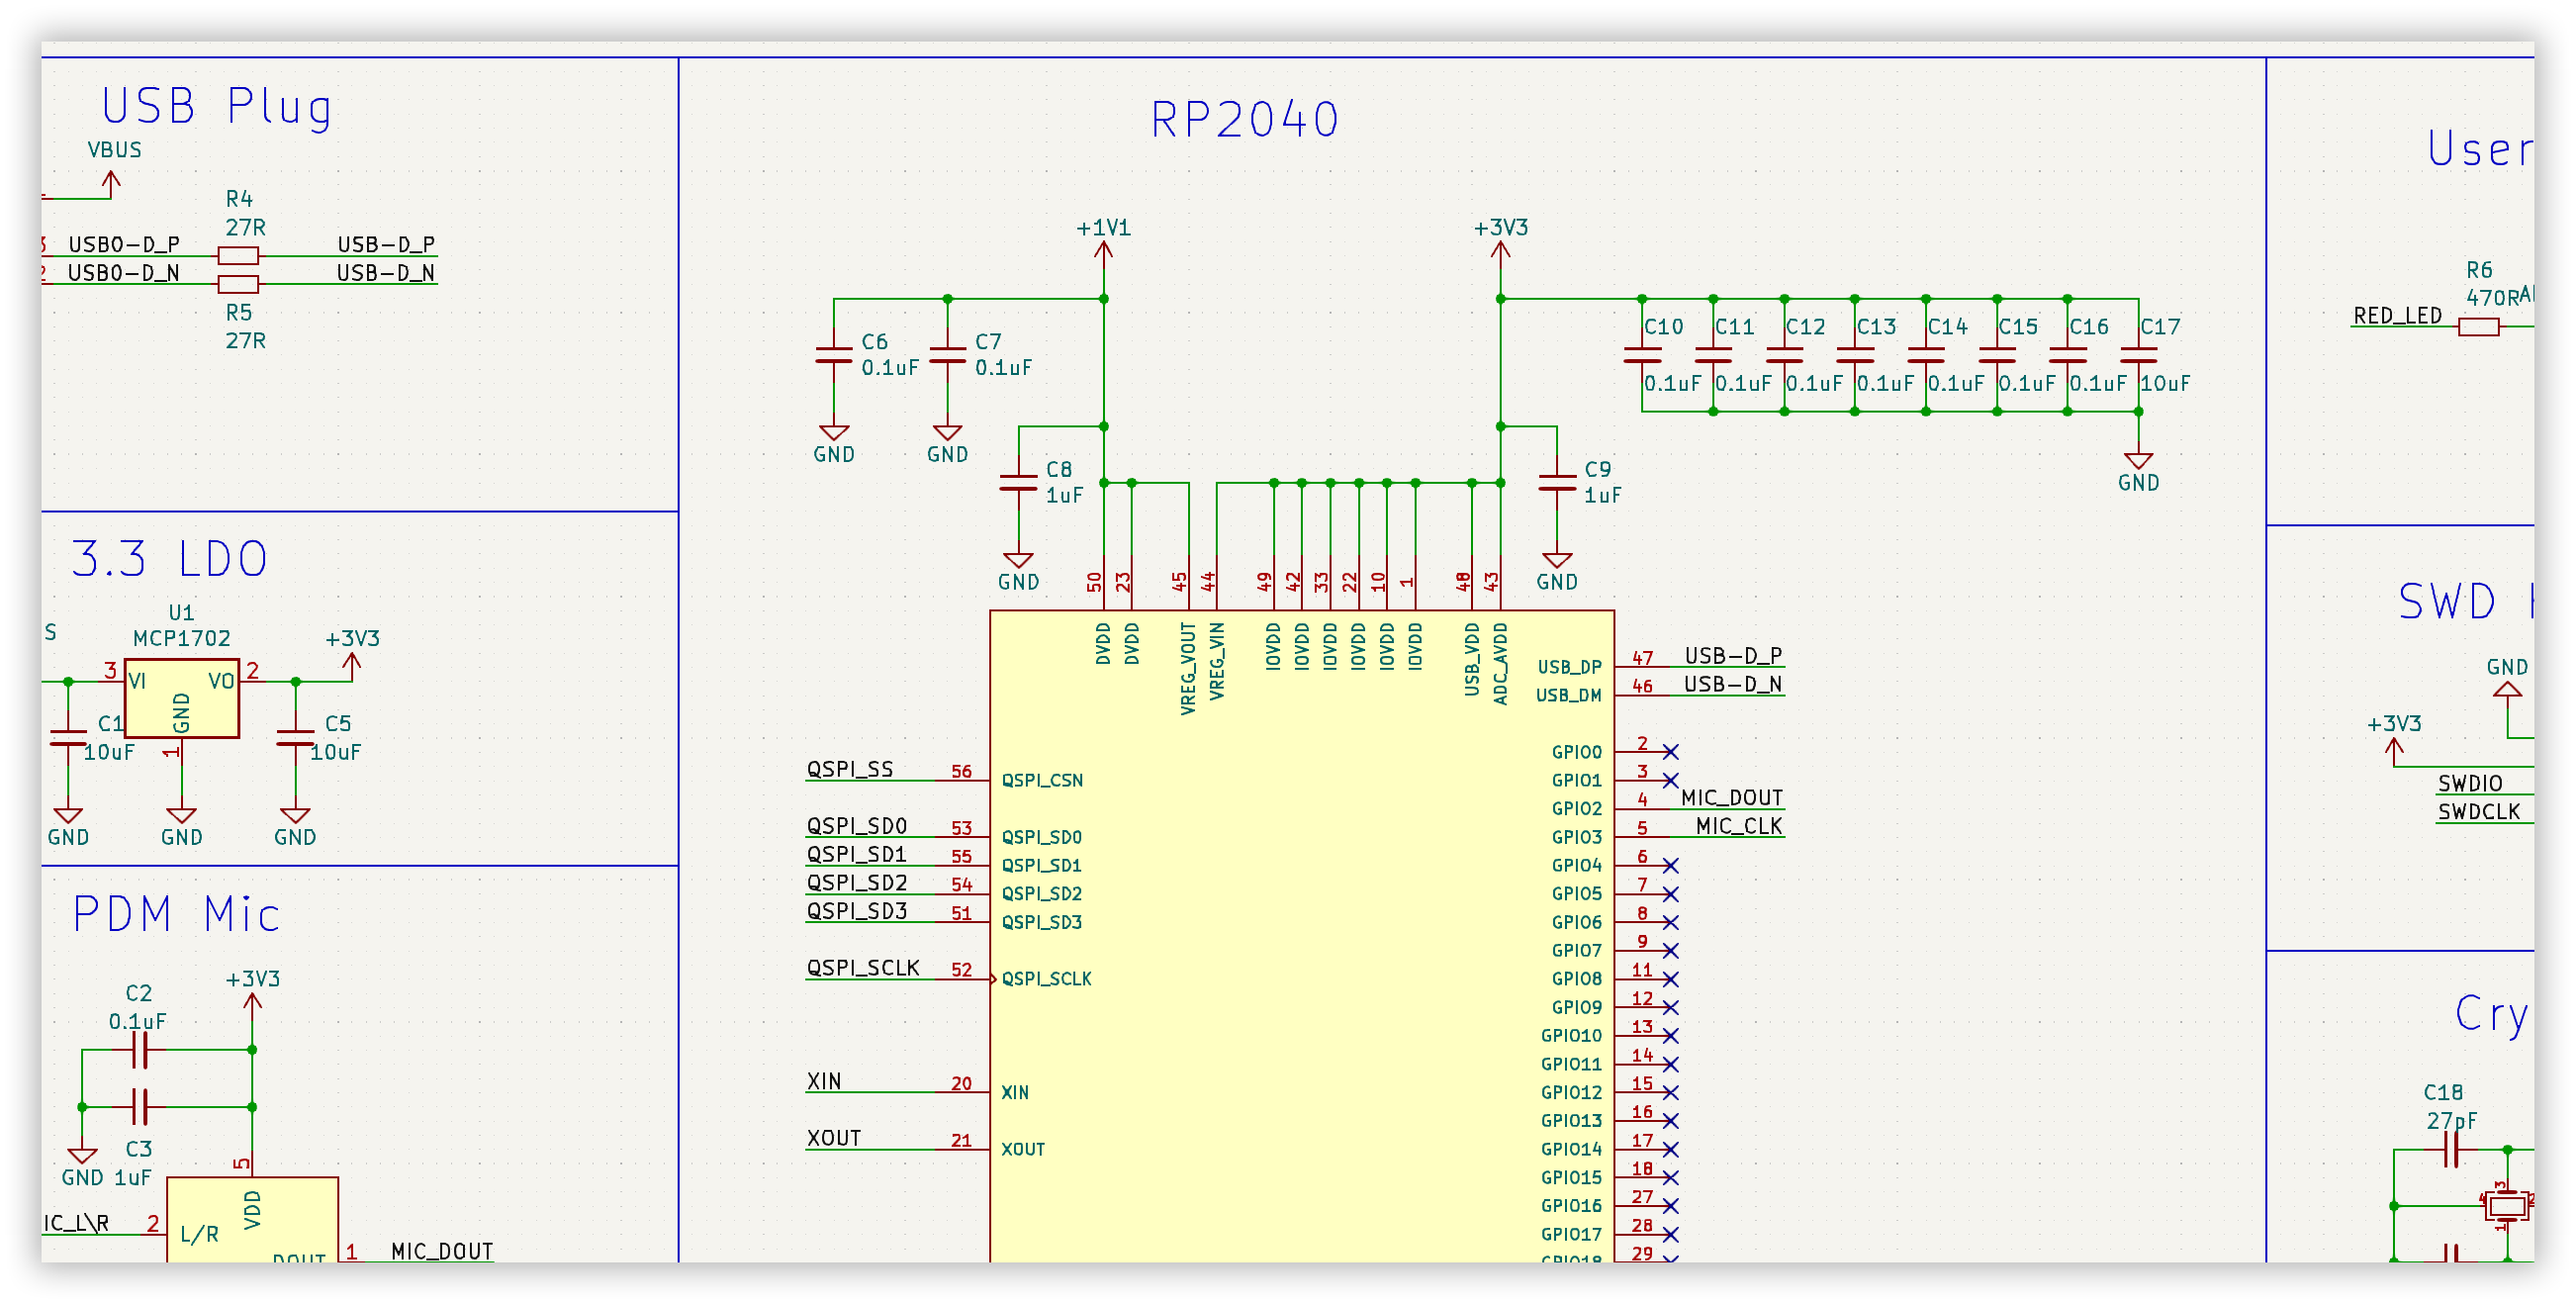Click the C7 0.1uF capacitor symbol
This screenshot has width=2576, height=1304.
click(x=947, y=355)
